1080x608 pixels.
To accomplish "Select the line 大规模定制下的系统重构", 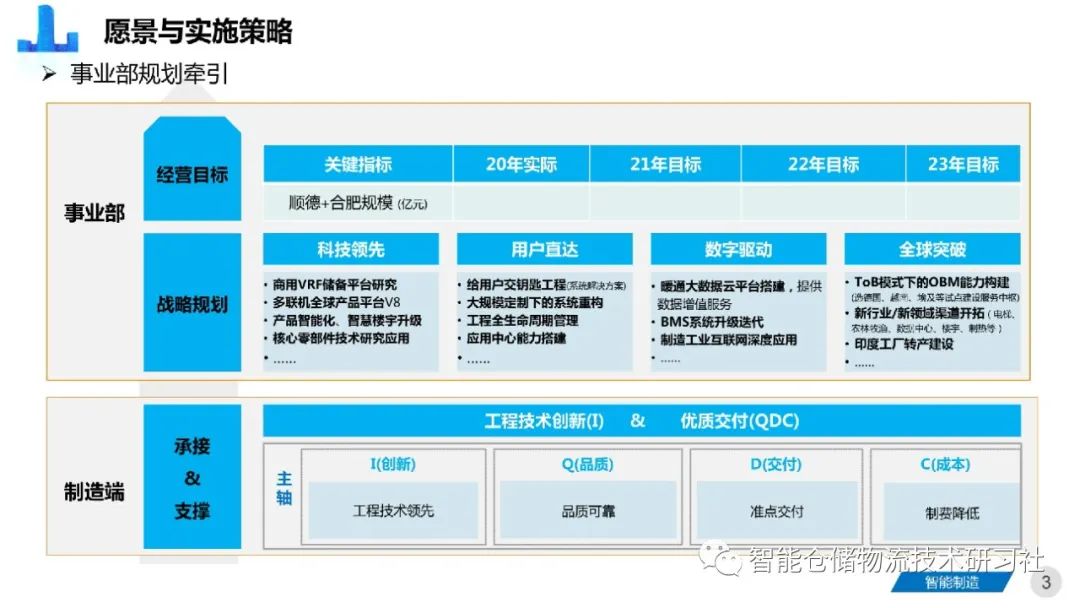I will pyautogui.click(x=534, y=302).
